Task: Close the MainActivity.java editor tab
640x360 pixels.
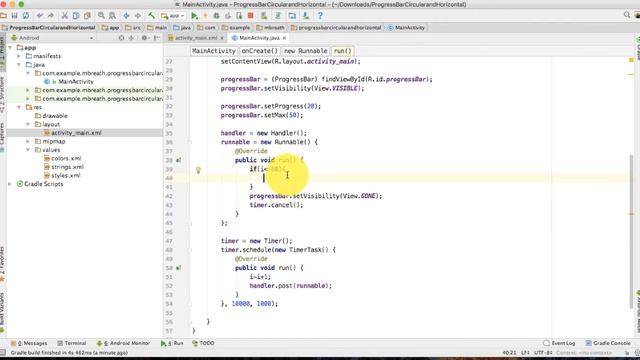Action: pos(284,38)
